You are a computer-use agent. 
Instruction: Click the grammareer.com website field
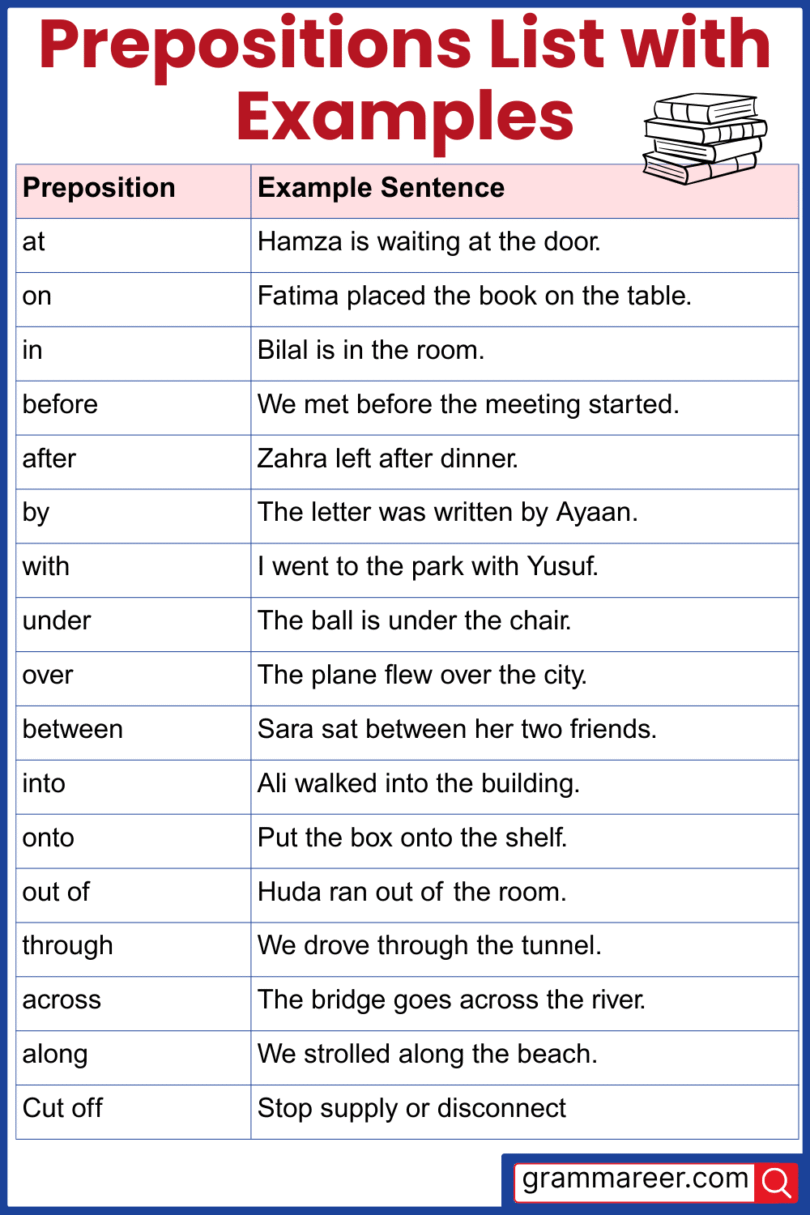click(x=635, y=1180)
